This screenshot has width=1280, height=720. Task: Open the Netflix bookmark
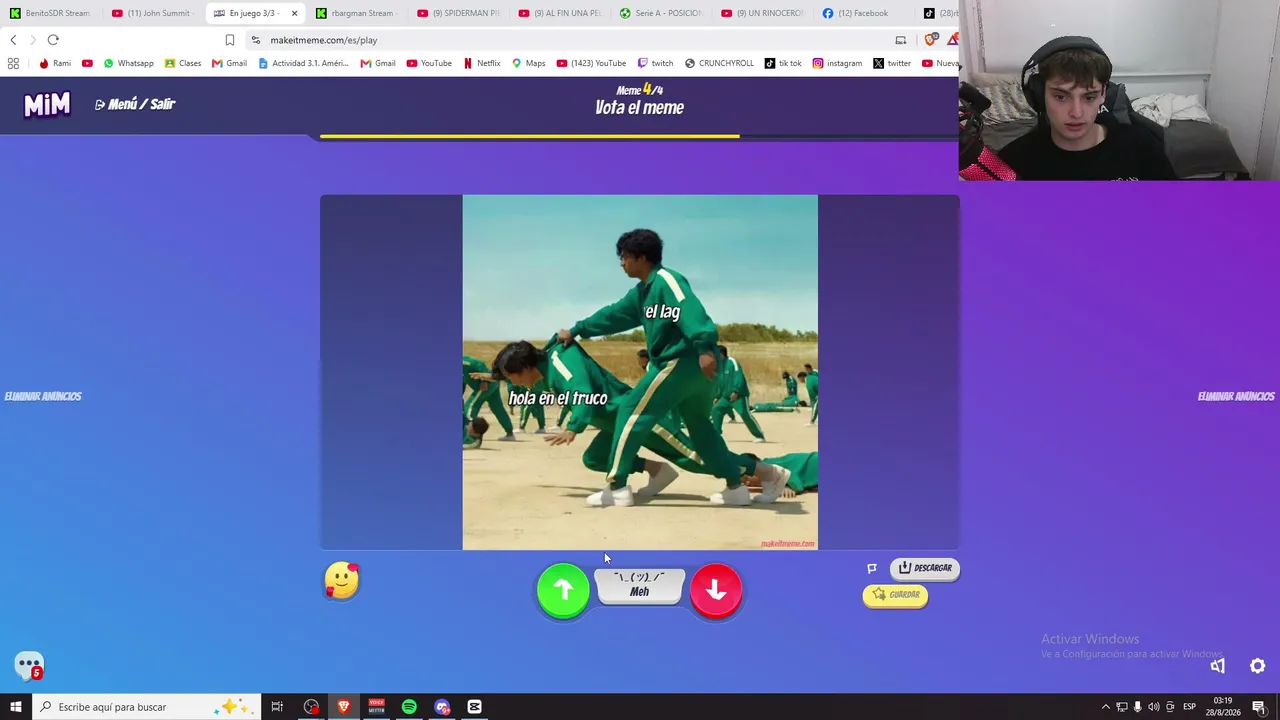[x=481, y=63]
